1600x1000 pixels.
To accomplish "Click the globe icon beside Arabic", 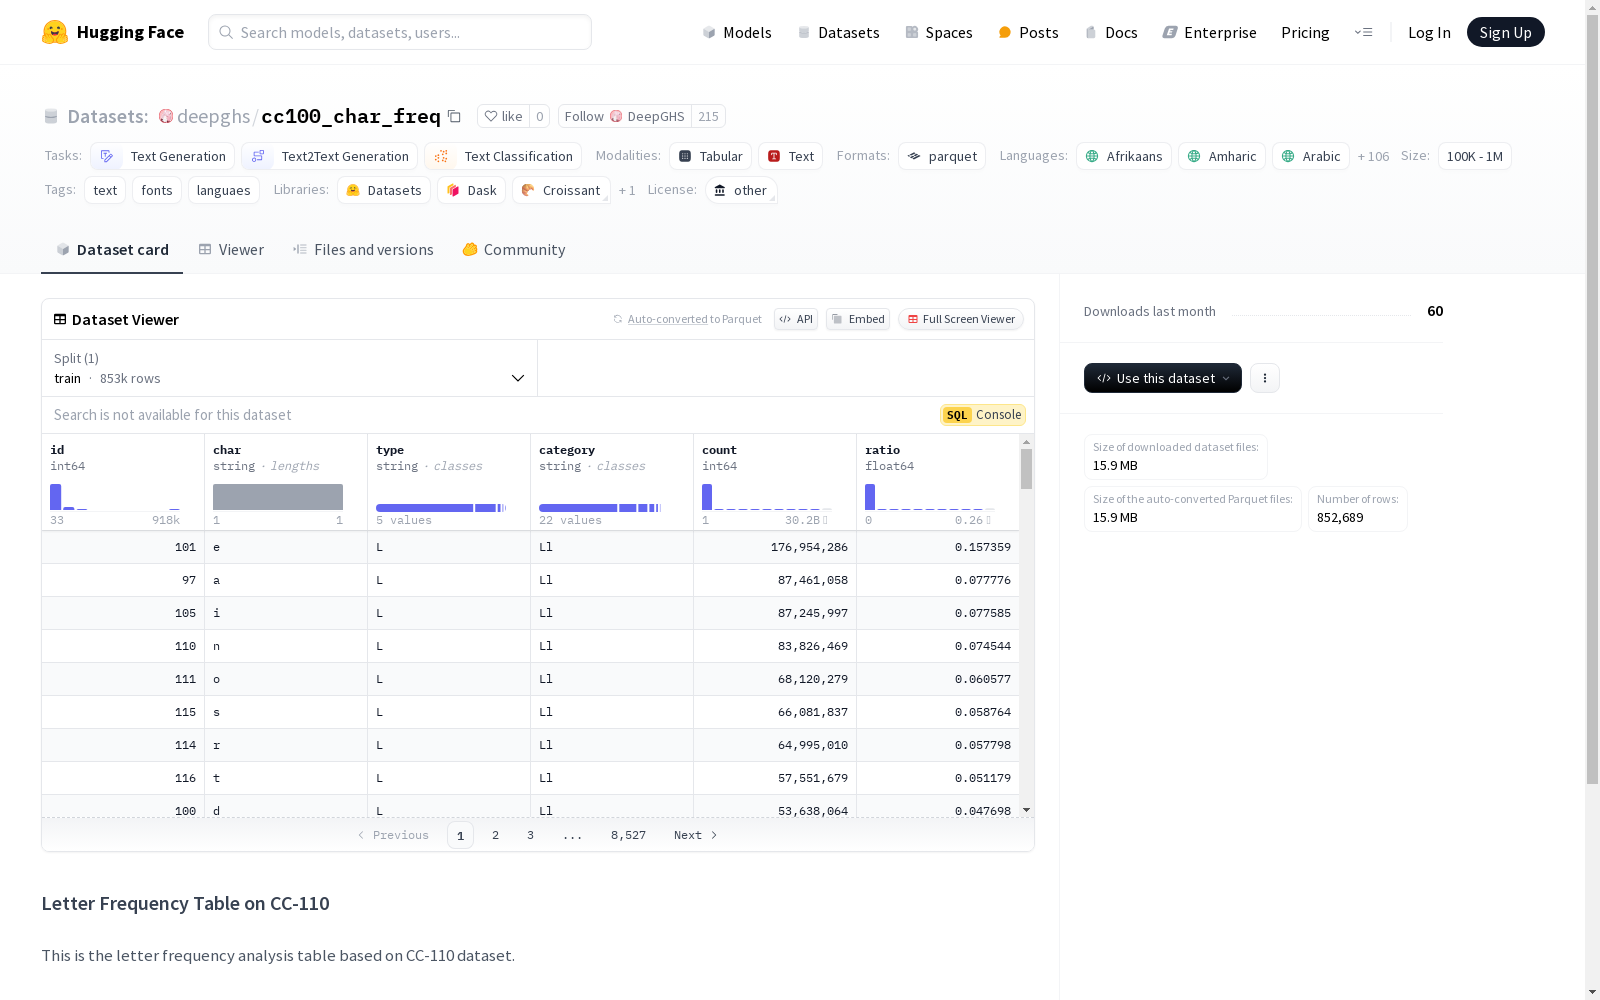I will [x=1288, y=156].
